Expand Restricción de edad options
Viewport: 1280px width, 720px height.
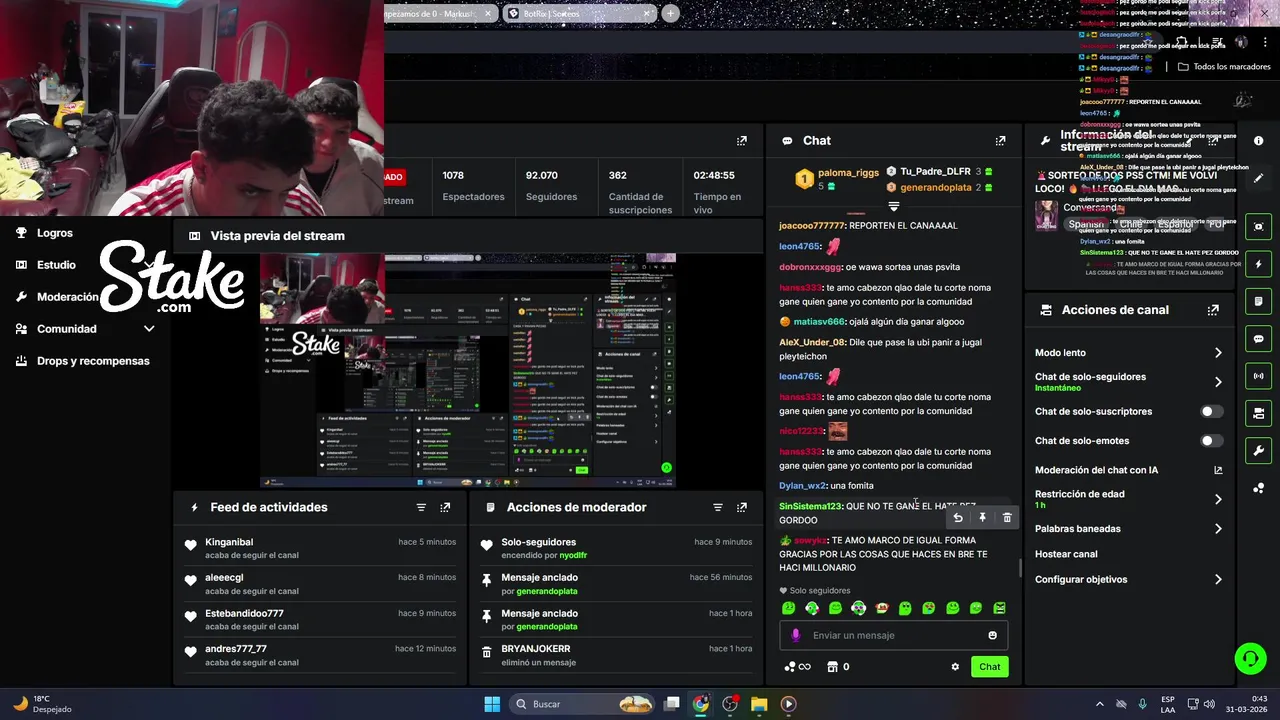click(x=1218, y=499)
